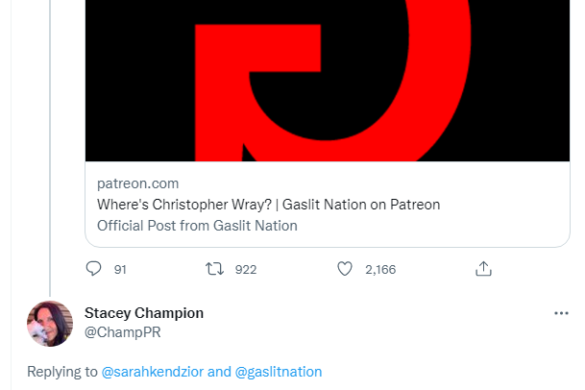The image size is (585, 390).
Task: Click the patreon.com domain text
Action: click(x=138, y=184)
